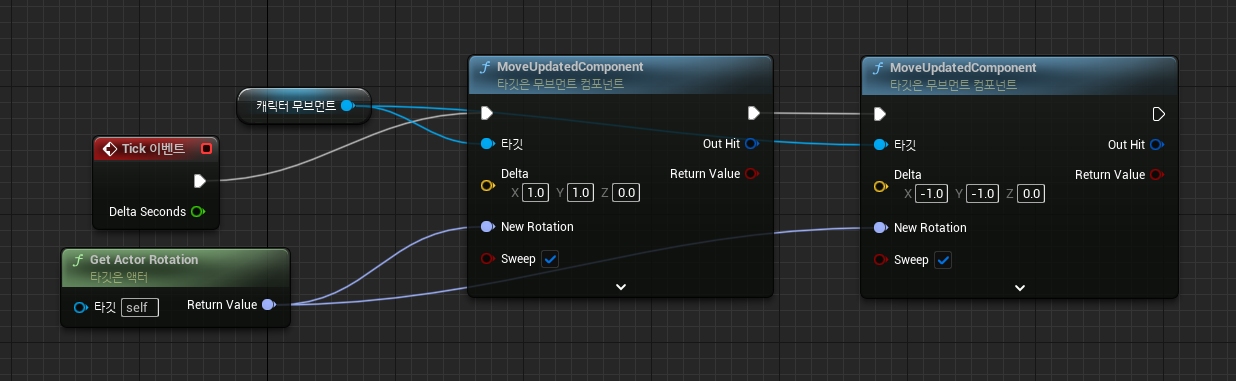Click Delta X field showing -1.0

[x=932, y=194]
